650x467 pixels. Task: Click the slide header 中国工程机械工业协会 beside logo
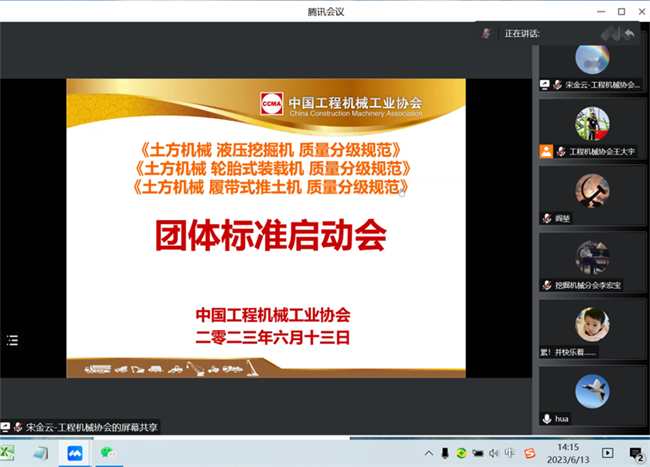pyautogui.click(x=355, y=102)
